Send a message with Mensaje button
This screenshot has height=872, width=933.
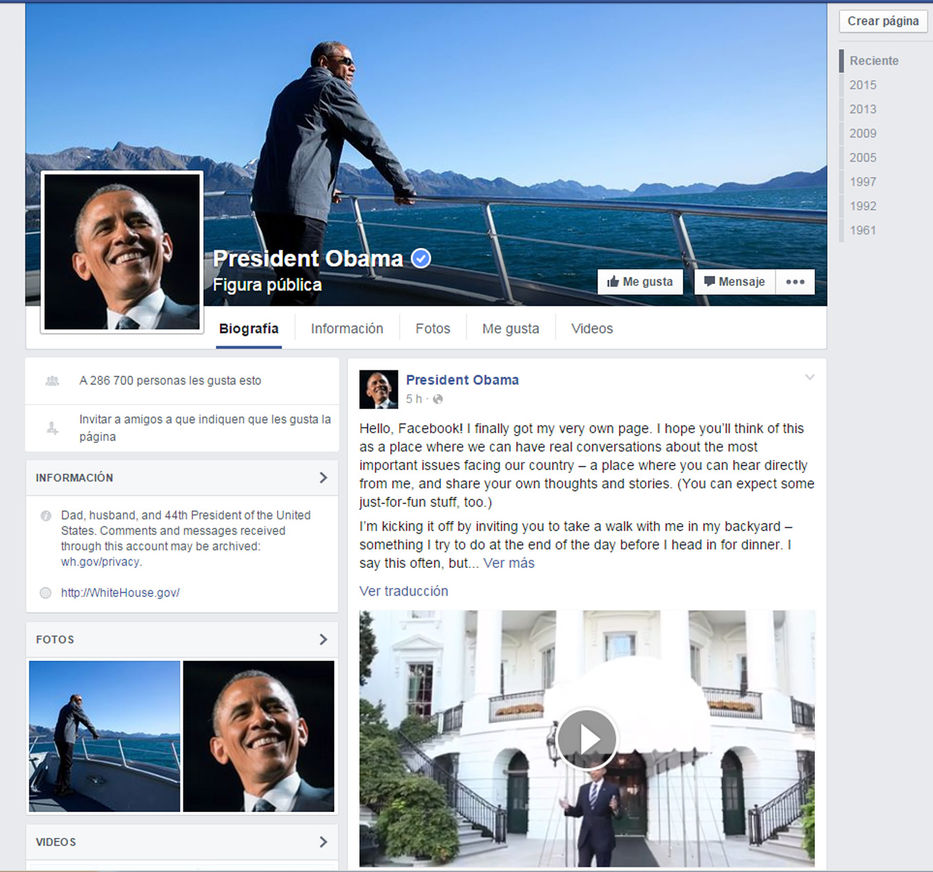point(735,282)
